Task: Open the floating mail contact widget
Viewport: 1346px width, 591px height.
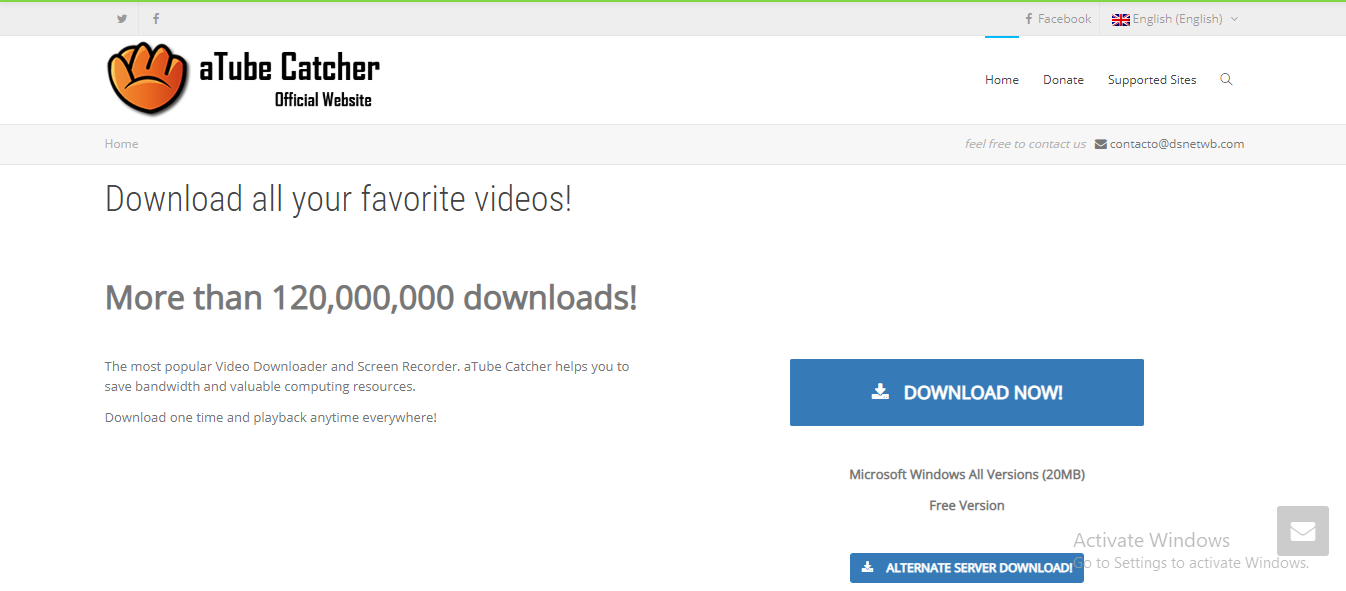Action: point(1303,531)
